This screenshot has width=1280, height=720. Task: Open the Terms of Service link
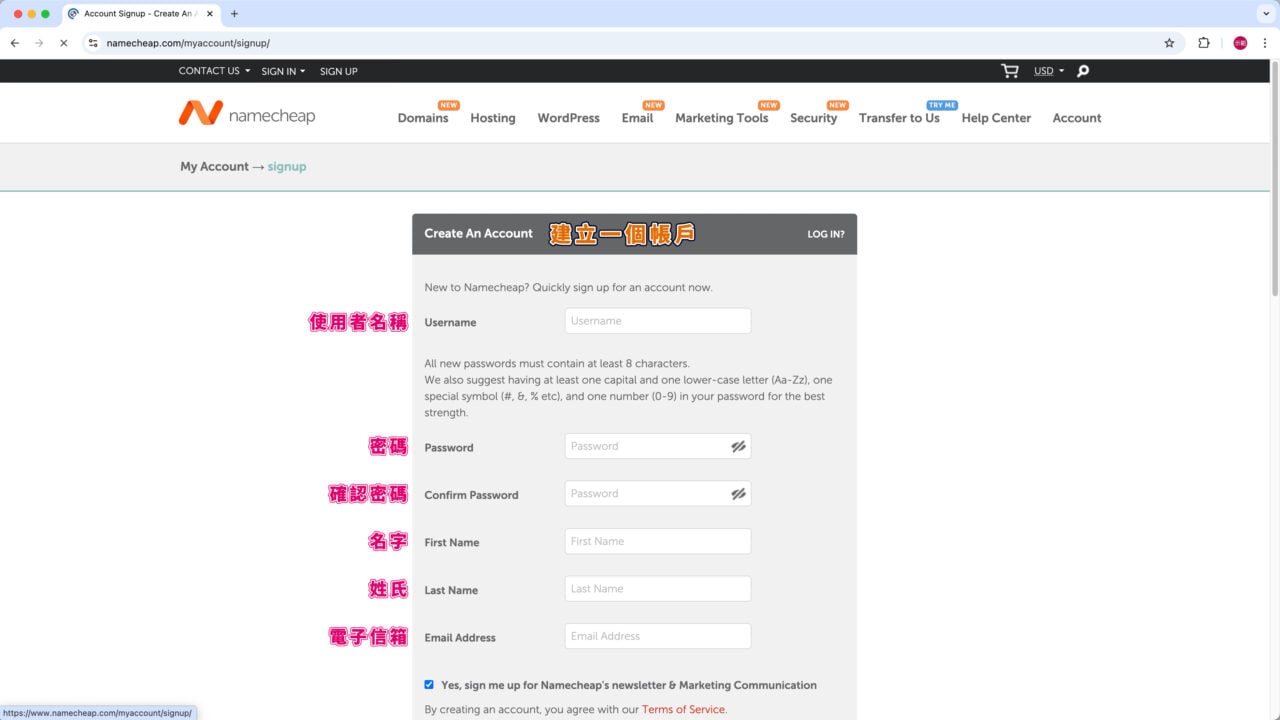pyautogui.click(x=683, y=709)
